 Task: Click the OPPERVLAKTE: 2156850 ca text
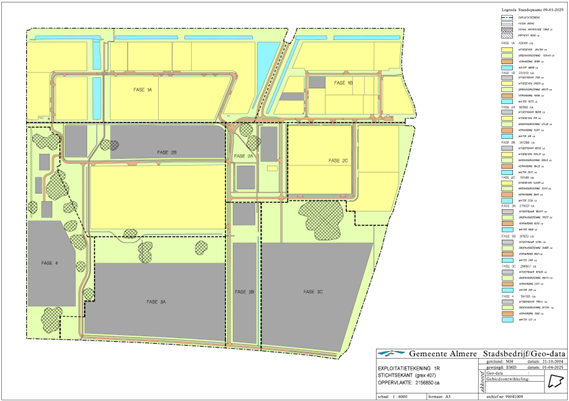tap(409, 383)
